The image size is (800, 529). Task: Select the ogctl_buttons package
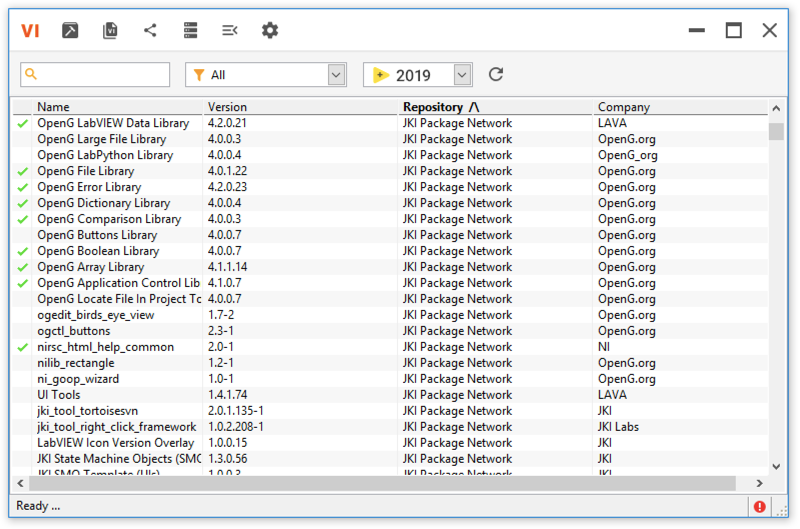[390, 331]
